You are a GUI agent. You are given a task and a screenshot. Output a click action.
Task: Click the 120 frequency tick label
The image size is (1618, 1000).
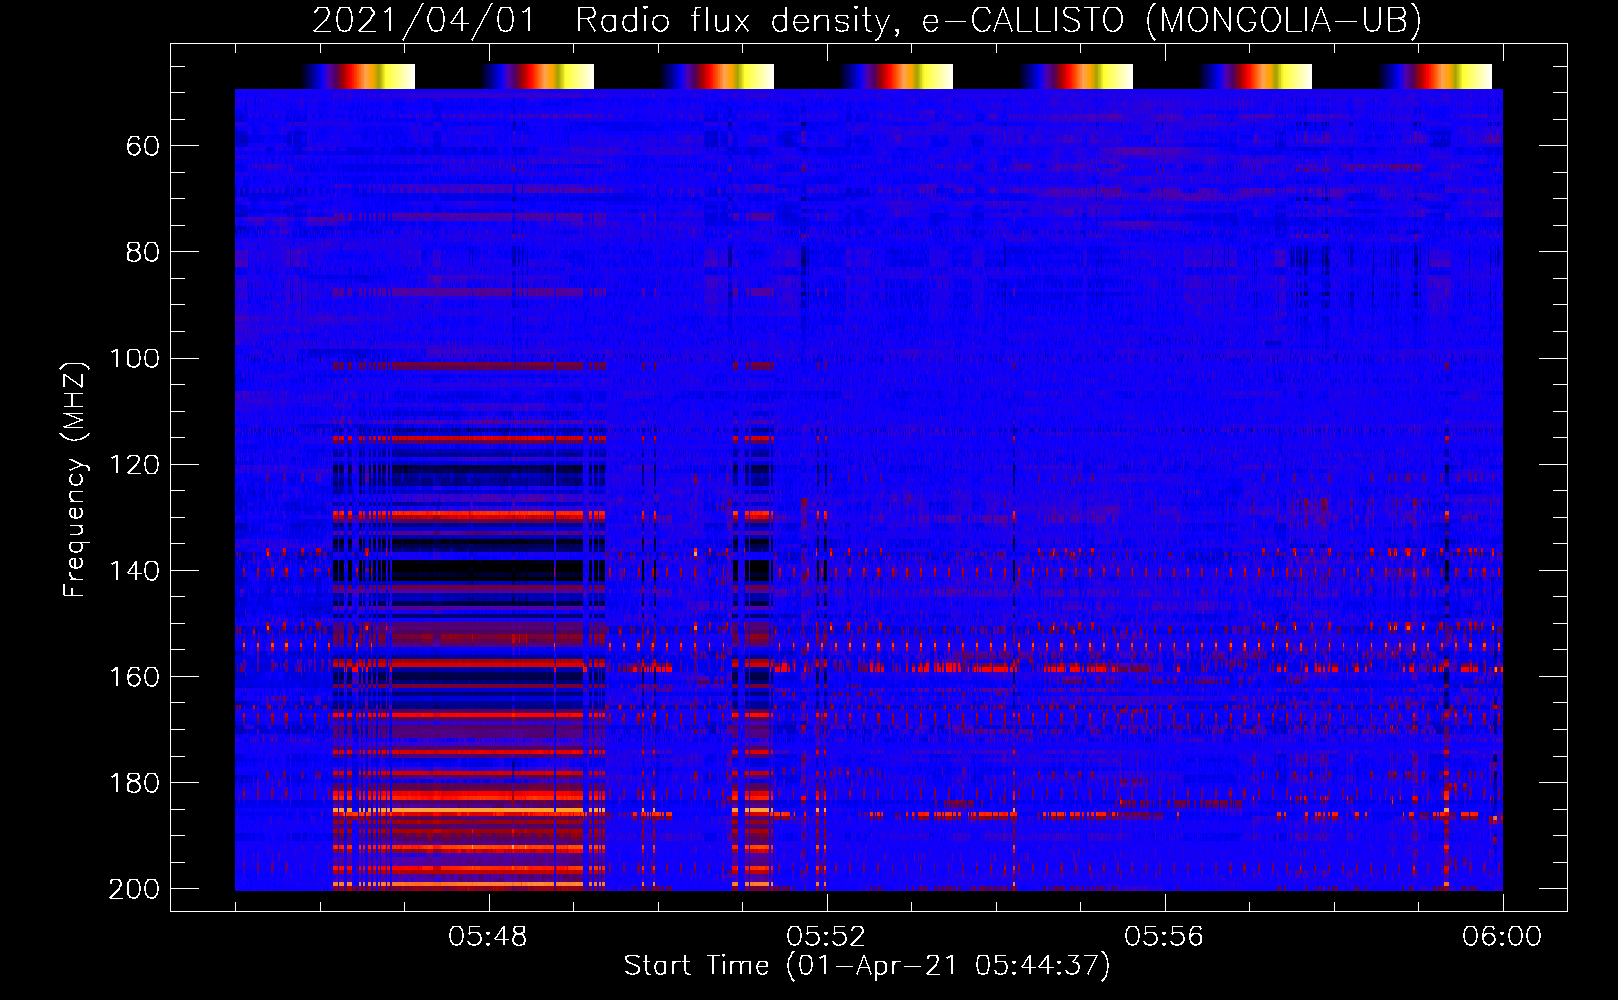135,465
